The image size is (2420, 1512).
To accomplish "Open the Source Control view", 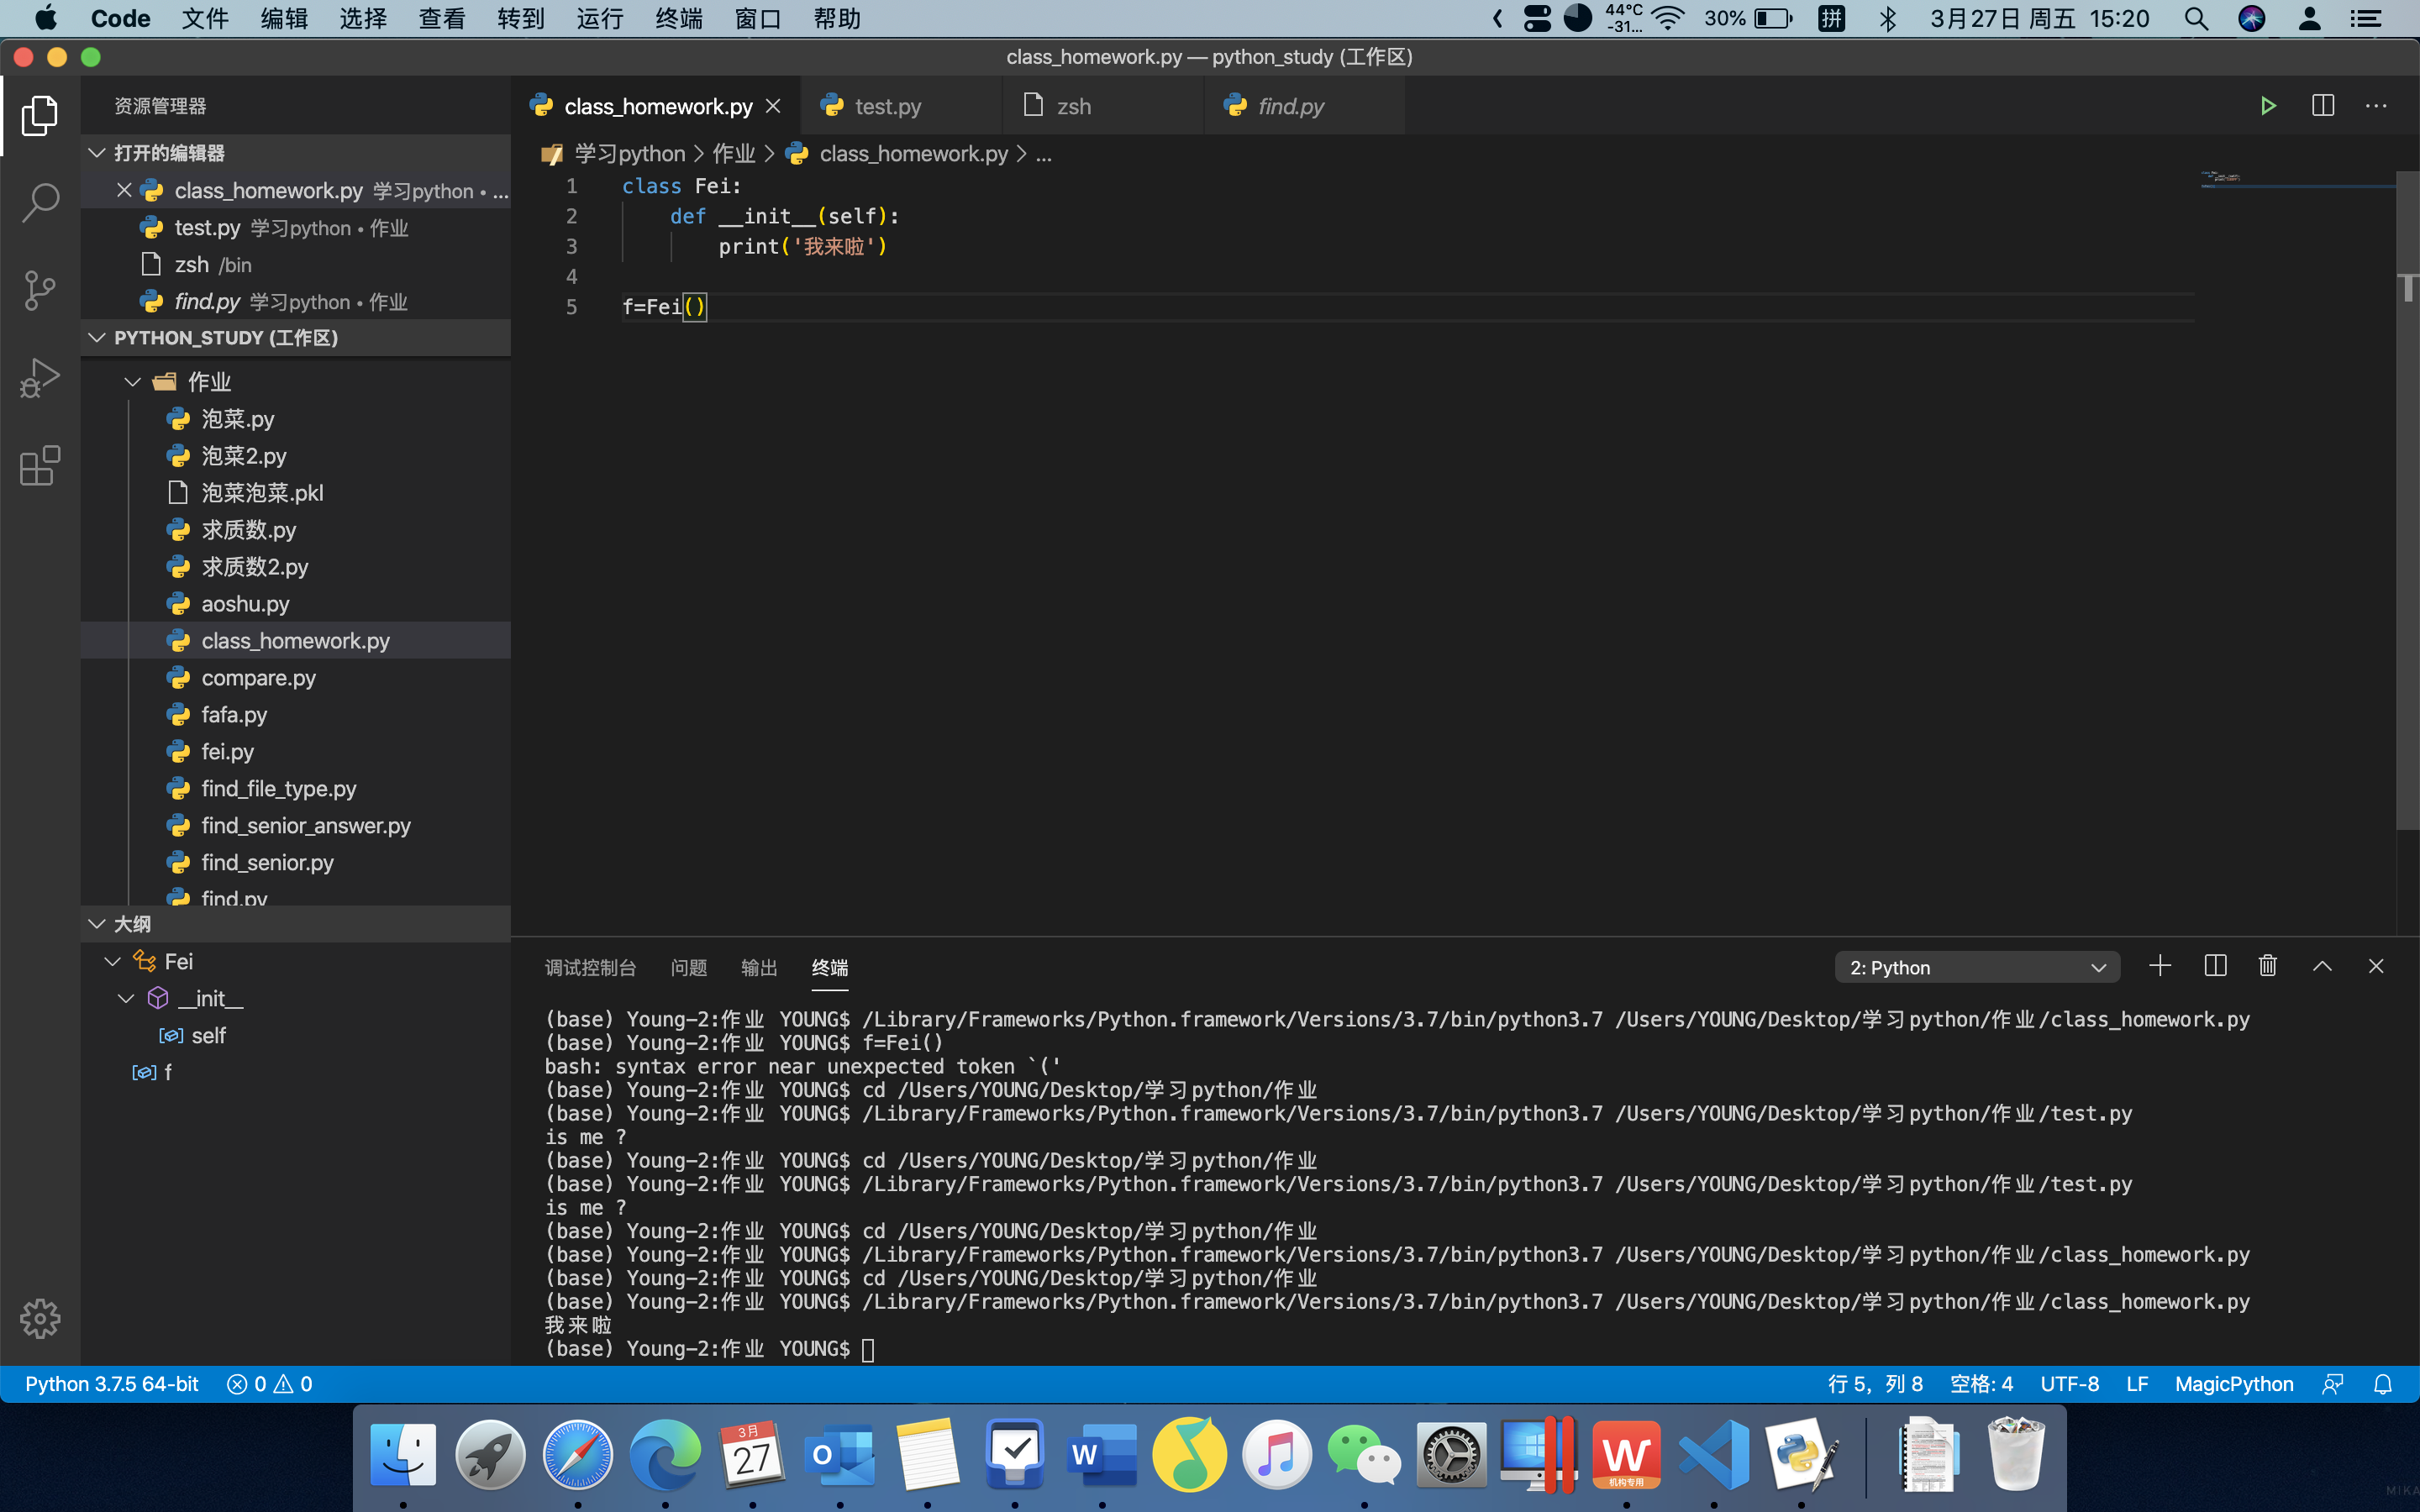I will (40, 291).
